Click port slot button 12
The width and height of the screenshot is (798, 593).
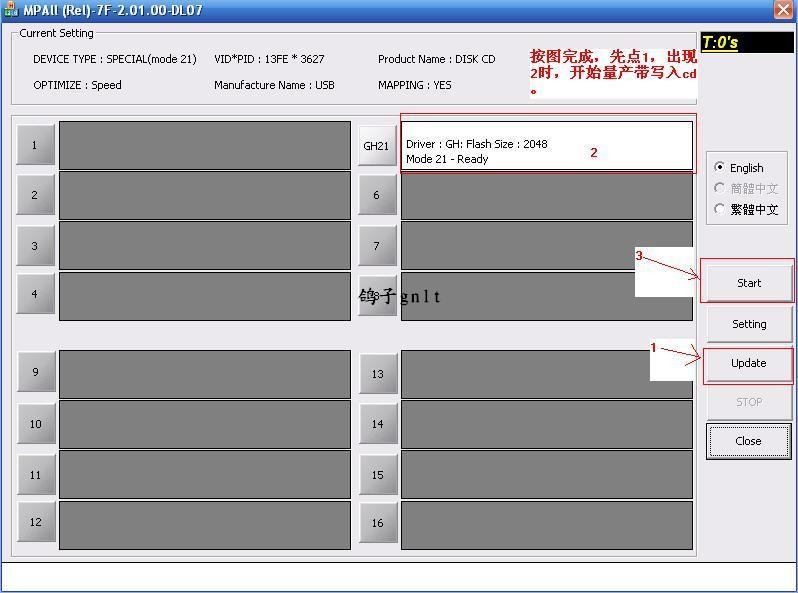tap(35, 522)
